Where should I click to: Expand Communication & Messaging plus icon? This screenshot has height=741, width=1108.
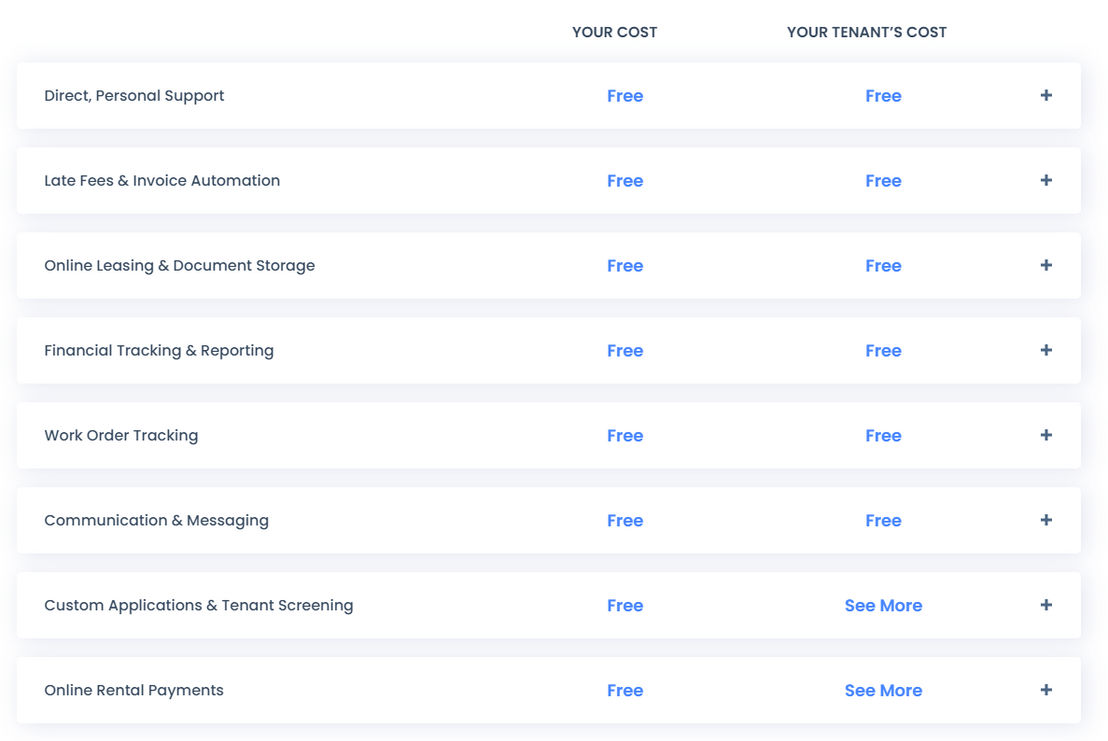point(1046,520)
